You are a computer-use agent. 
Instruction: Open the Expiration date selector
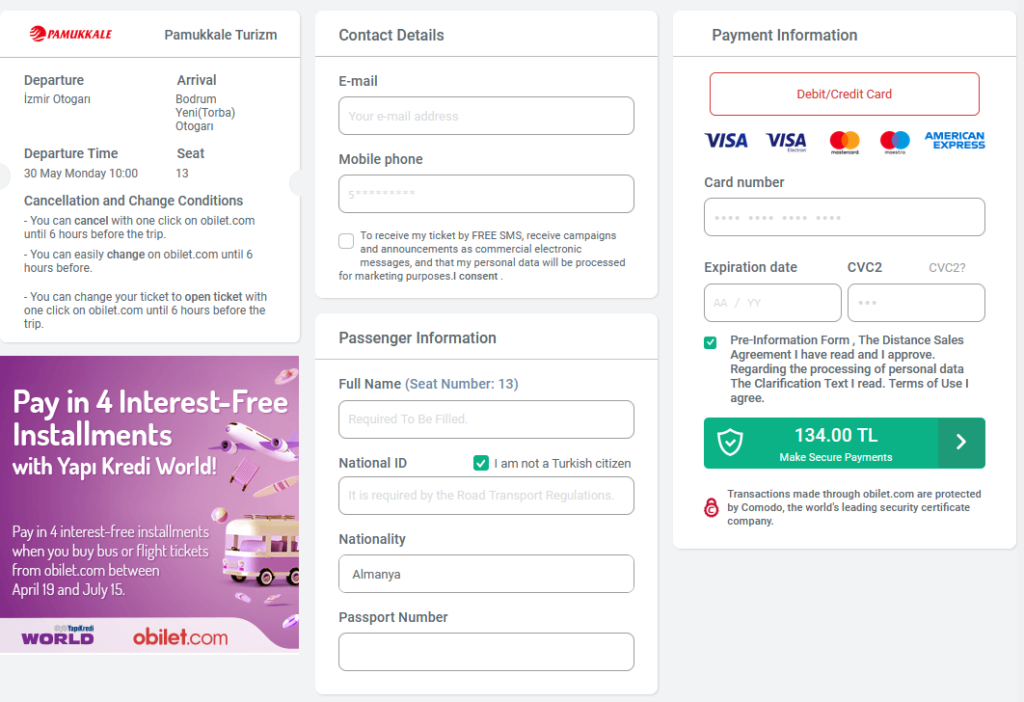[772, 302]
